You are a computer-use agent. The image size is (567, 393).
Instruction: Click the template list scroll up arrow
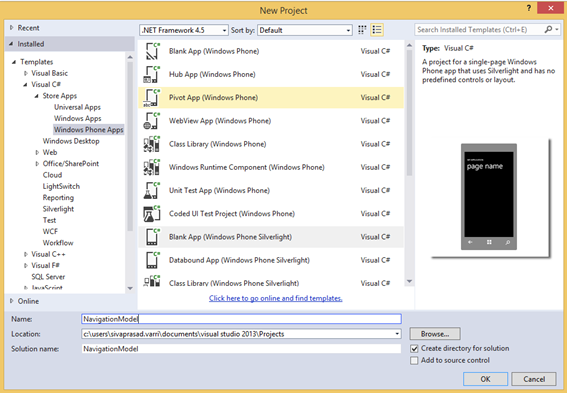pyautogui.click(x=409, y=45)
